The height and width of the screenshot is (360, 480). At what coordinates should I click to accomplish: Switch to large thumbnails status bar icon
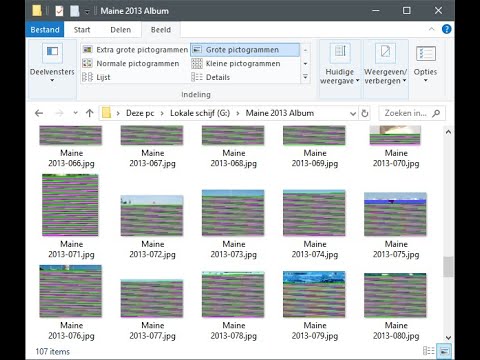click(x=444, y=351)
